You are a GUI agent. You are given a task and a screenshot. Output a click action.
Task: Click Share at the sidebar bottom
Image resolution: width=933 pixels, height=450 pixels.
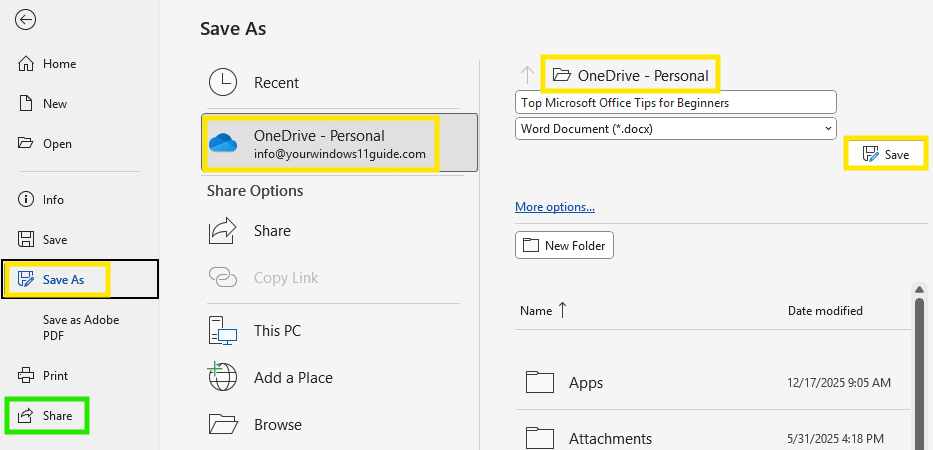[x=46, y=415]
